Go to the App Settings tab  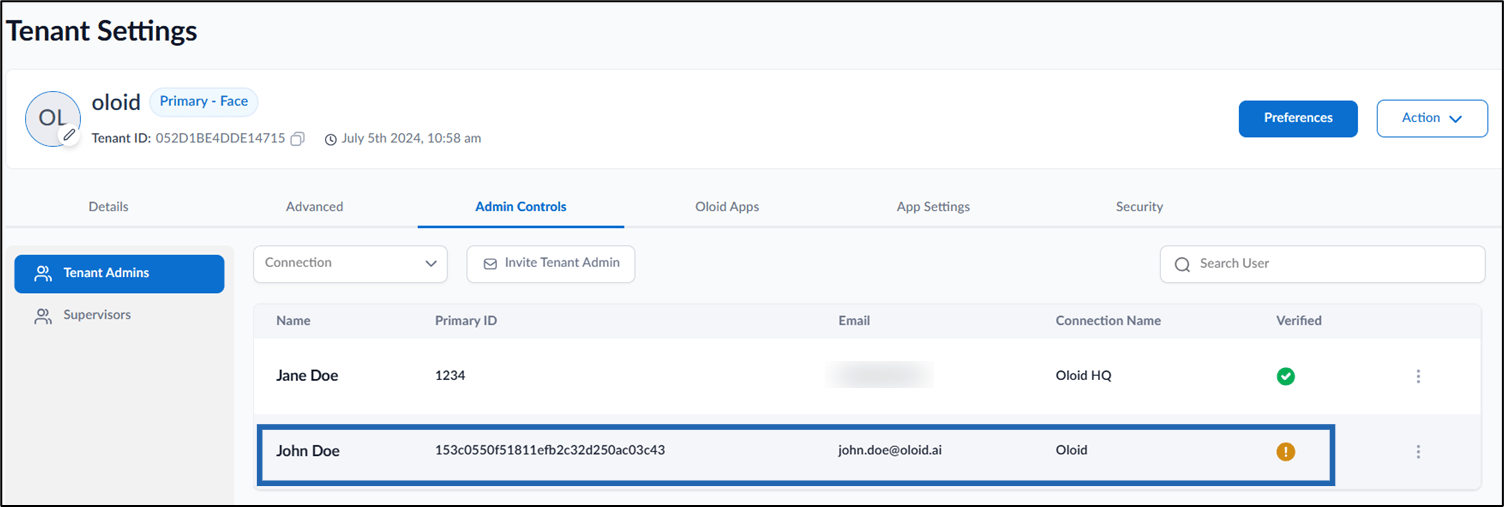pos(933,207)
